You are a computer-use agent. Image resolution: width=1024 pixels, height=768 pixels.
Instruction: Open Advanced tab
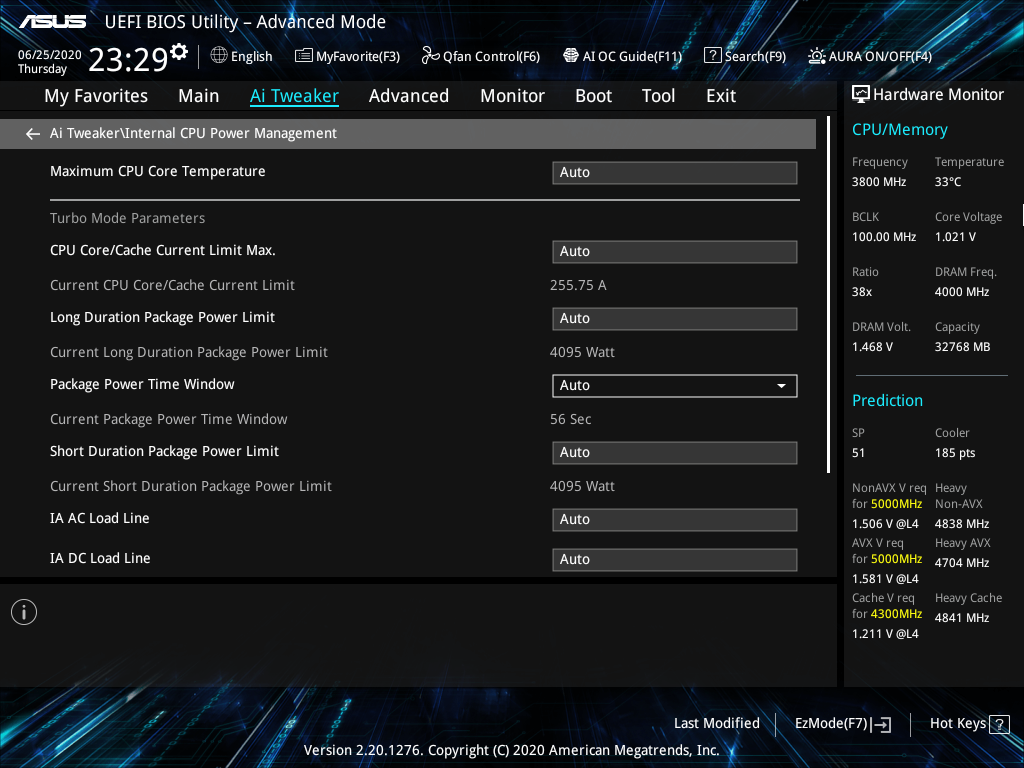click(x=409, y=96)
